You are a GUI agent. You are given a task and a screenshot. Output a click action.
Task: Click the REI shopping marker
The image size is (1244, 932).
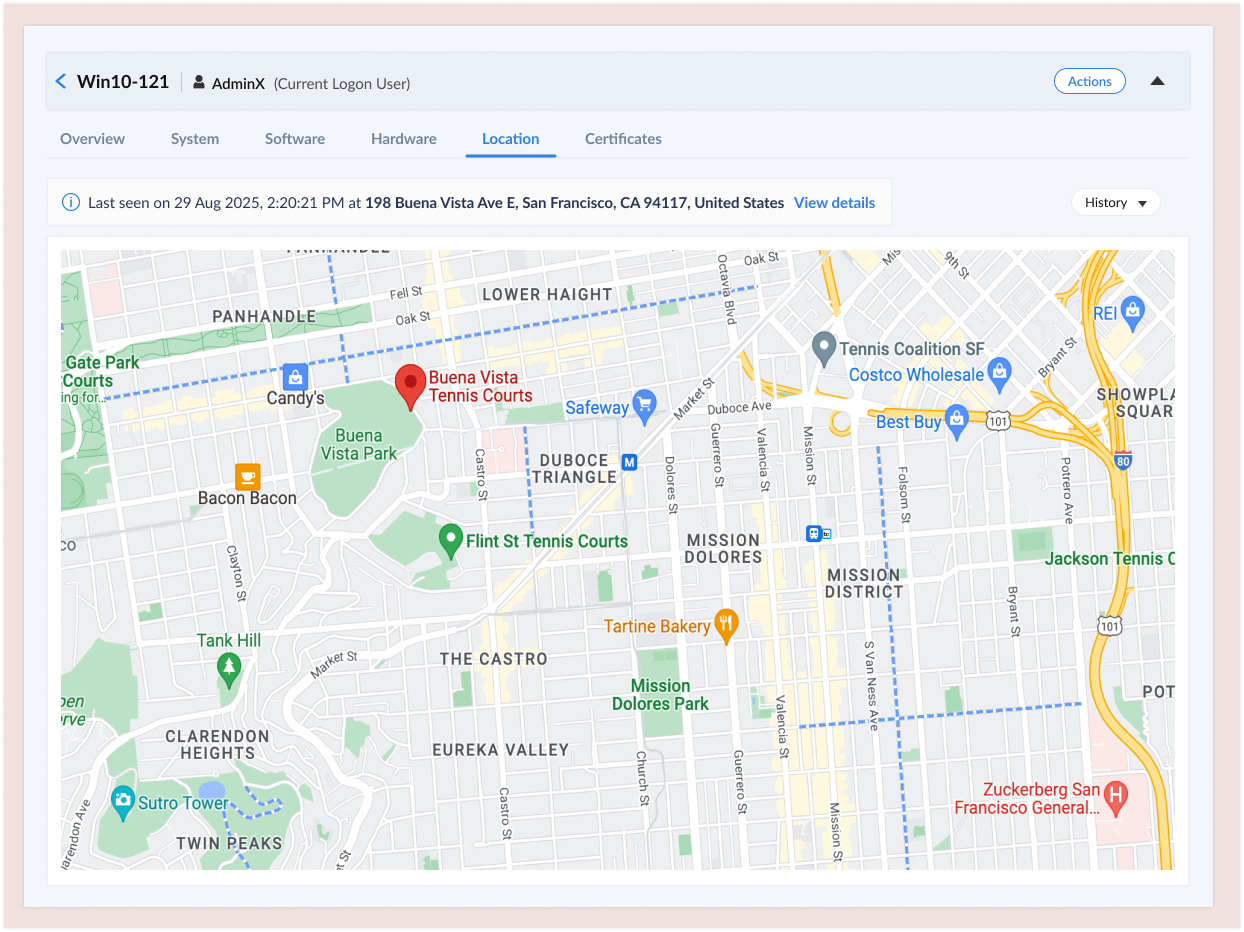coord(1132,311)
